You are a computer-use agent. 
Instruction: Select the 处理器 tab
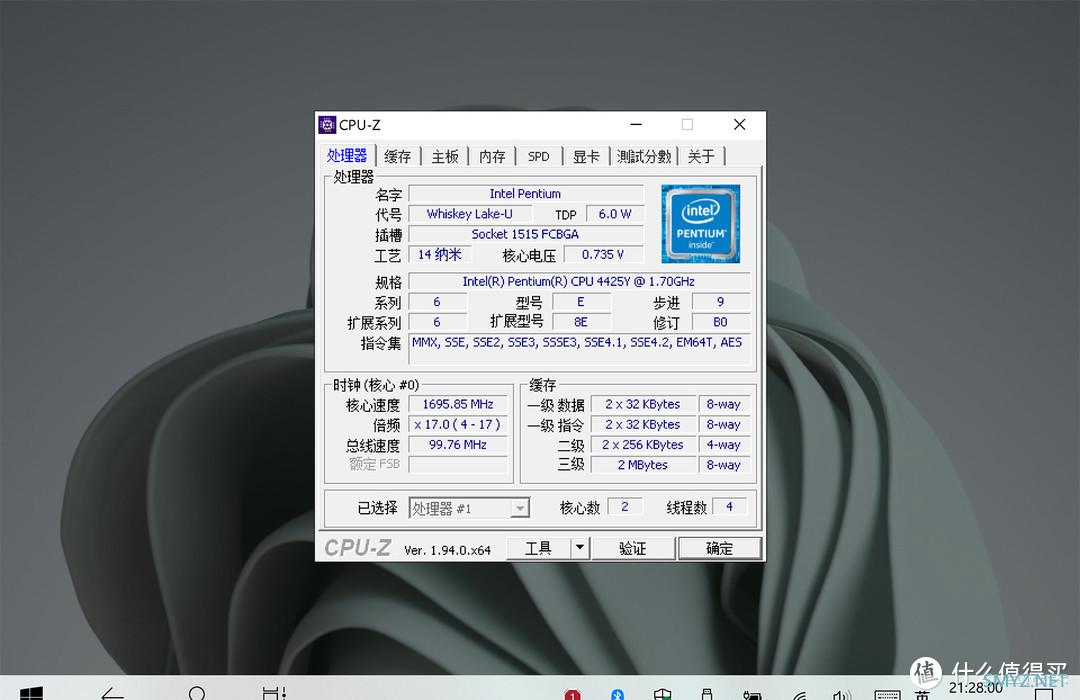pyautogui.click(x=347, y=155)
